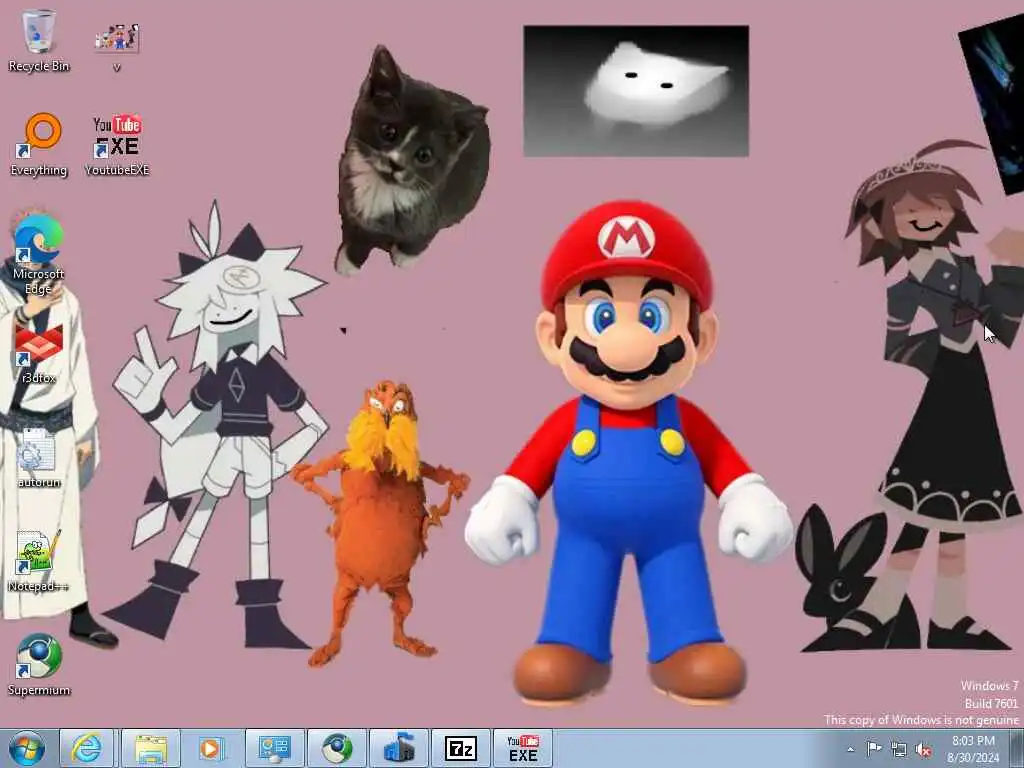Launch the Everything search shortcut
Viewport: 1024px width, 768px height.
click(39, 145)
